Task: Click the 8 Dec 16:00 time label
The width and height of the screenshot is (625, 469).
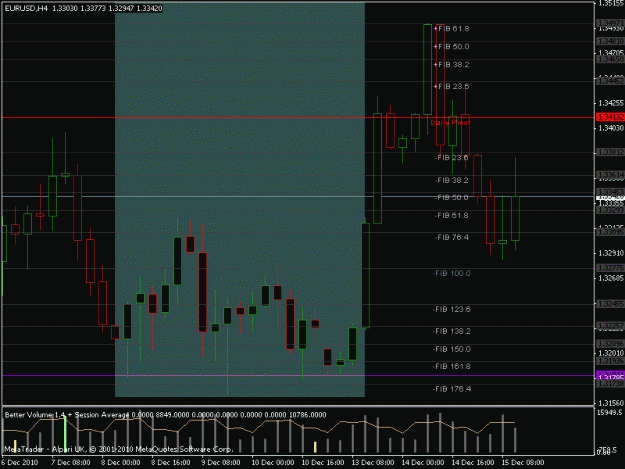Action: pyautogui.click(x=170, y=462)
